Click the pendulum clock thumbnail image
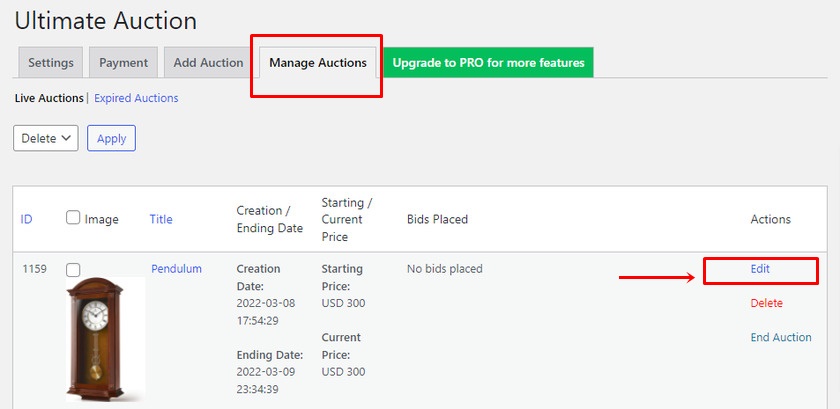This screenshot has width=840, height=409. click(105, 339)
